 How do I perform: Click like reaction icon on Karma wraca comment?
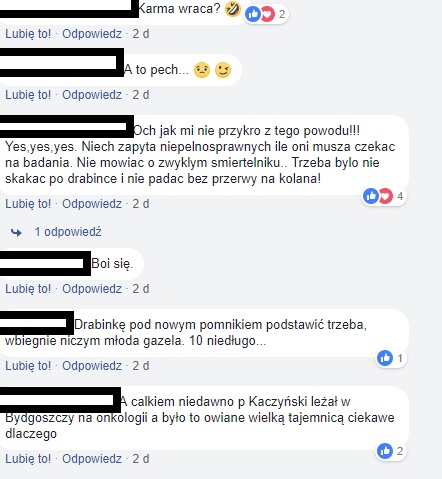[x=253, y=14]
